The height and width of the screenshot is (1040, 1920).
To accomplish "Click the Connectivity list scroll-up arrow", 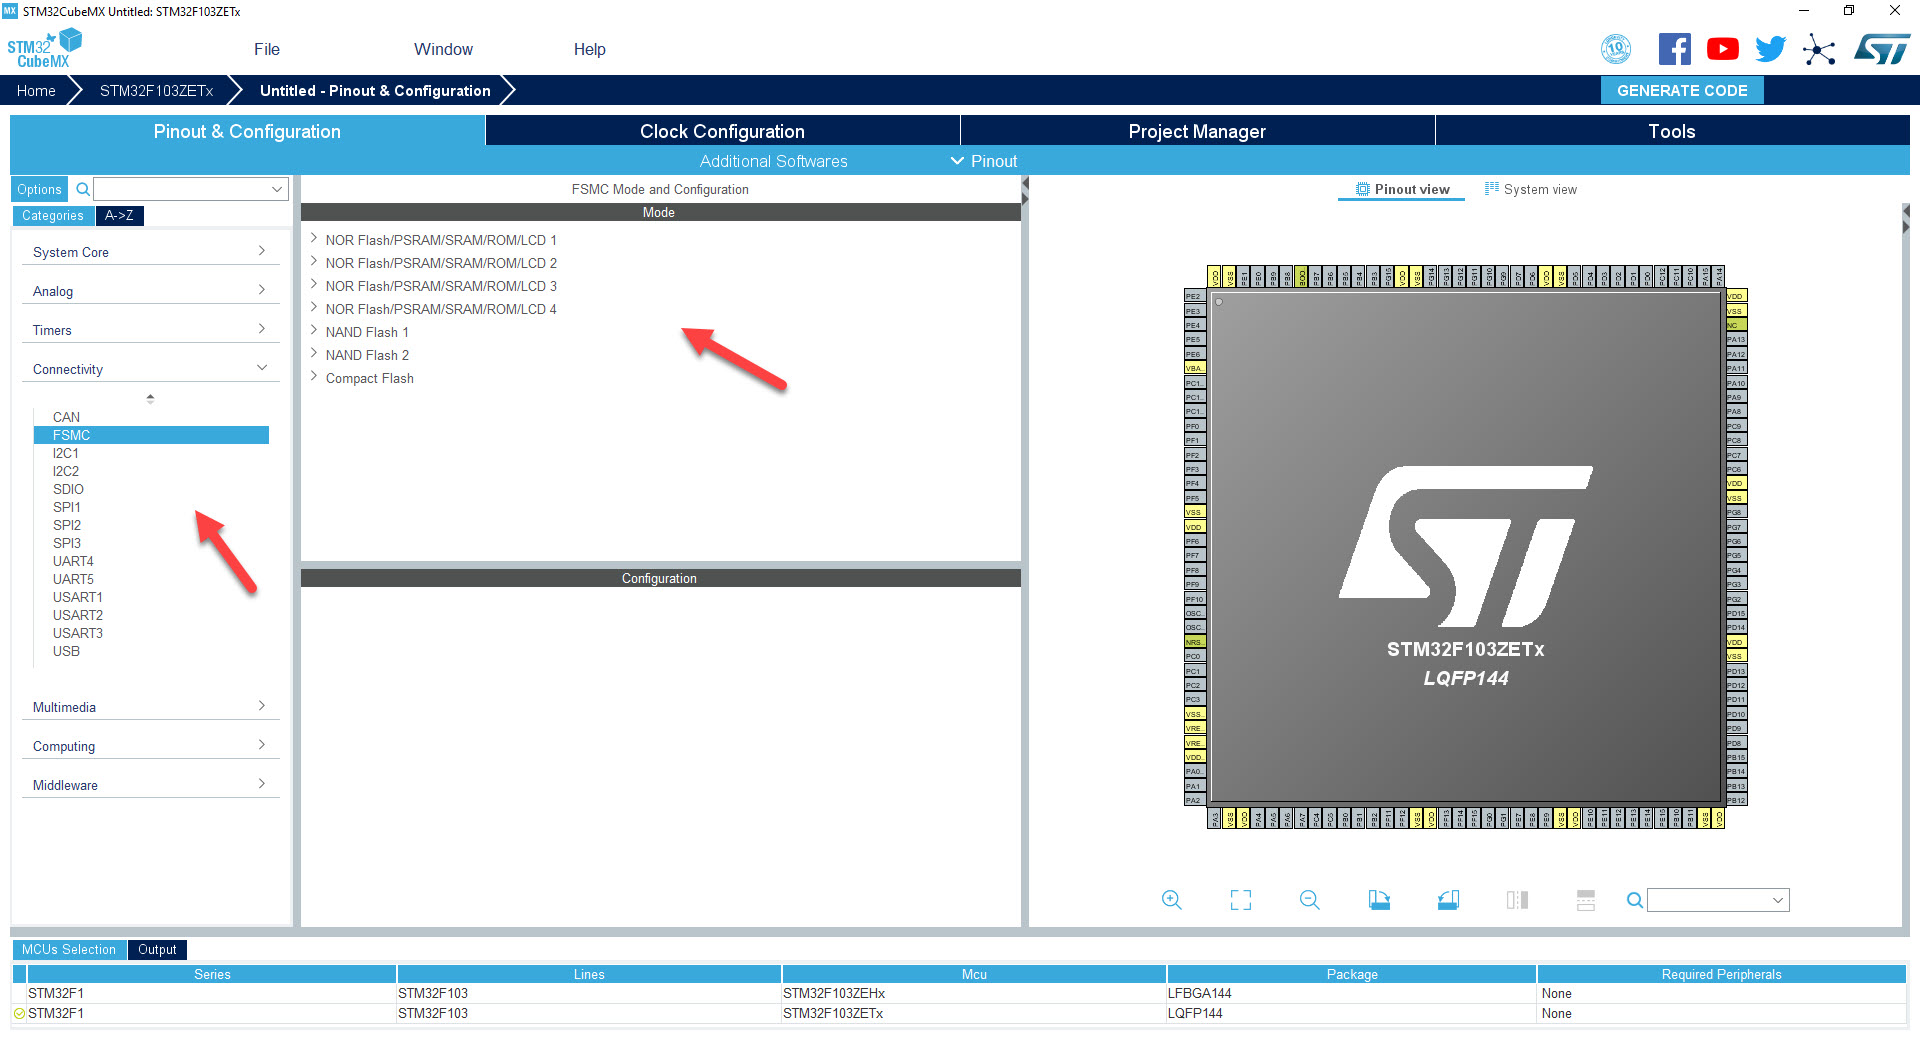I will point(150,398).
